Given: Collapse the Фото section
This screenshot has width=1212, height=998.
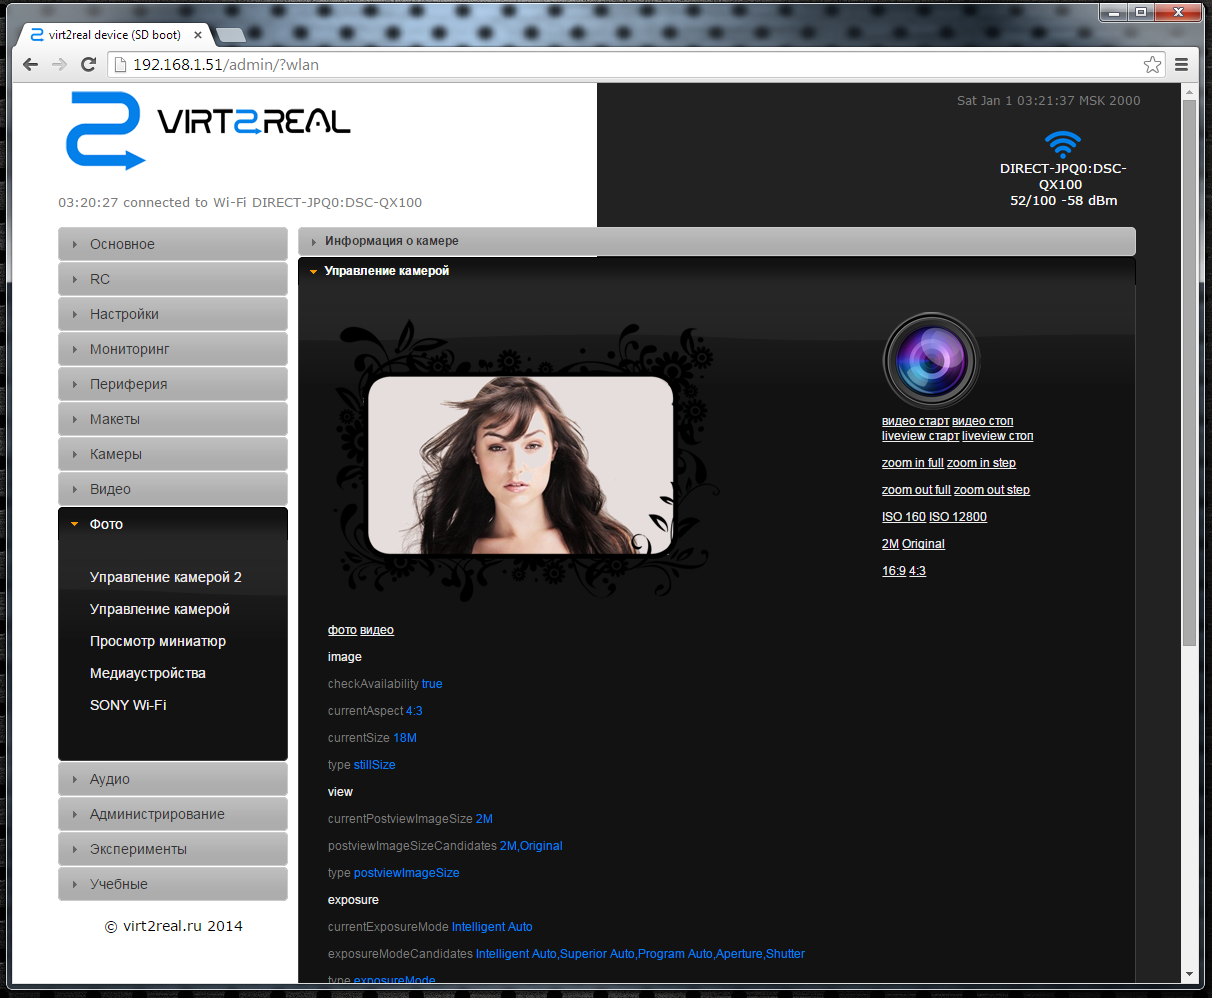Looking at the screenshot, I should (x=173, y=524).
